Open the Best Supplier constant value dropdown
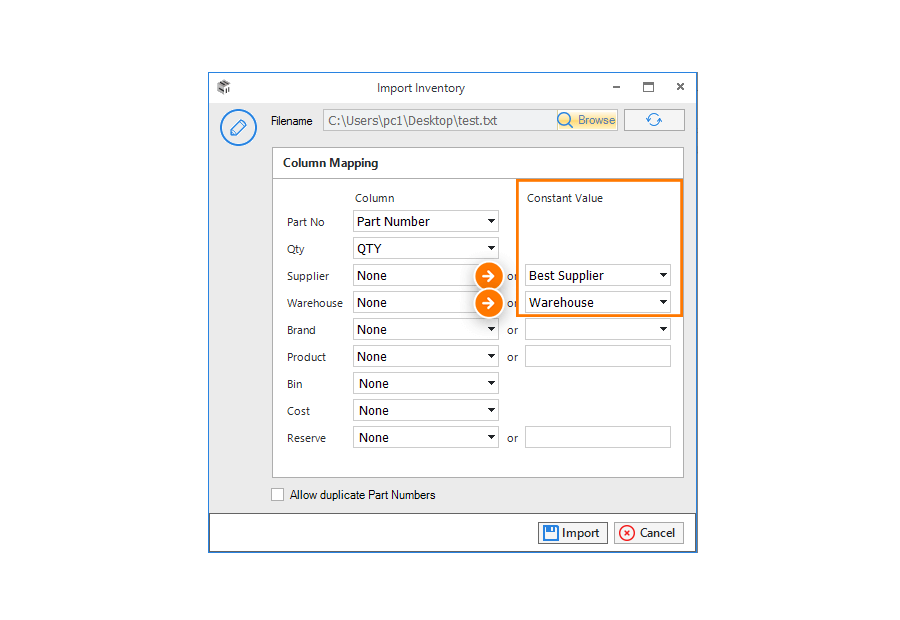 coord(598,275)
